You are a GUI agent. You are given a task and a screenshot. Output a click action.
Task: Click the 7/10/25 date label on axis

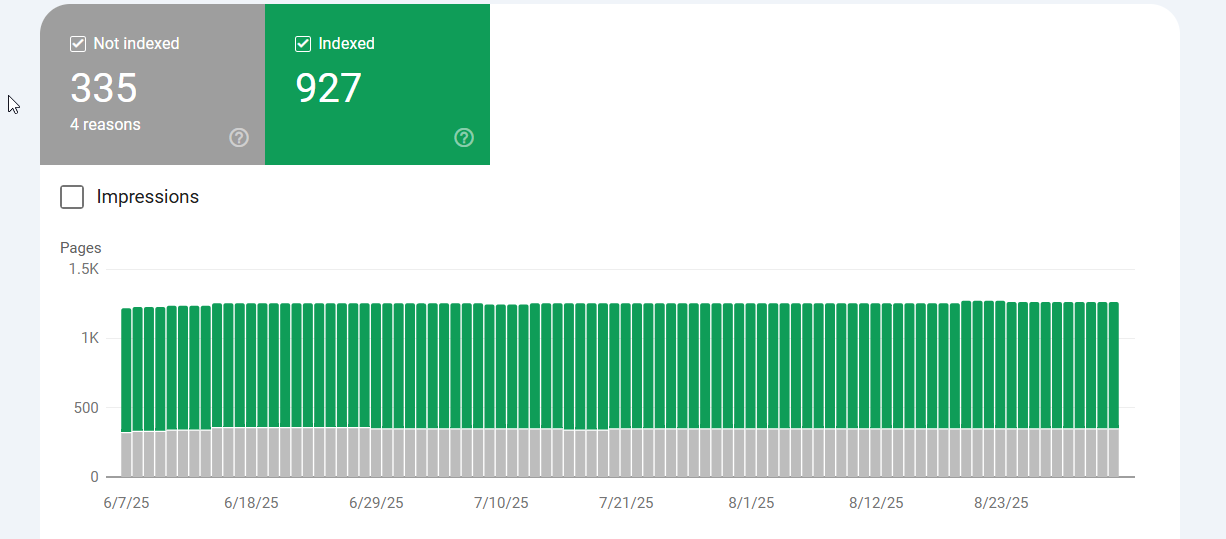(502, 503)
